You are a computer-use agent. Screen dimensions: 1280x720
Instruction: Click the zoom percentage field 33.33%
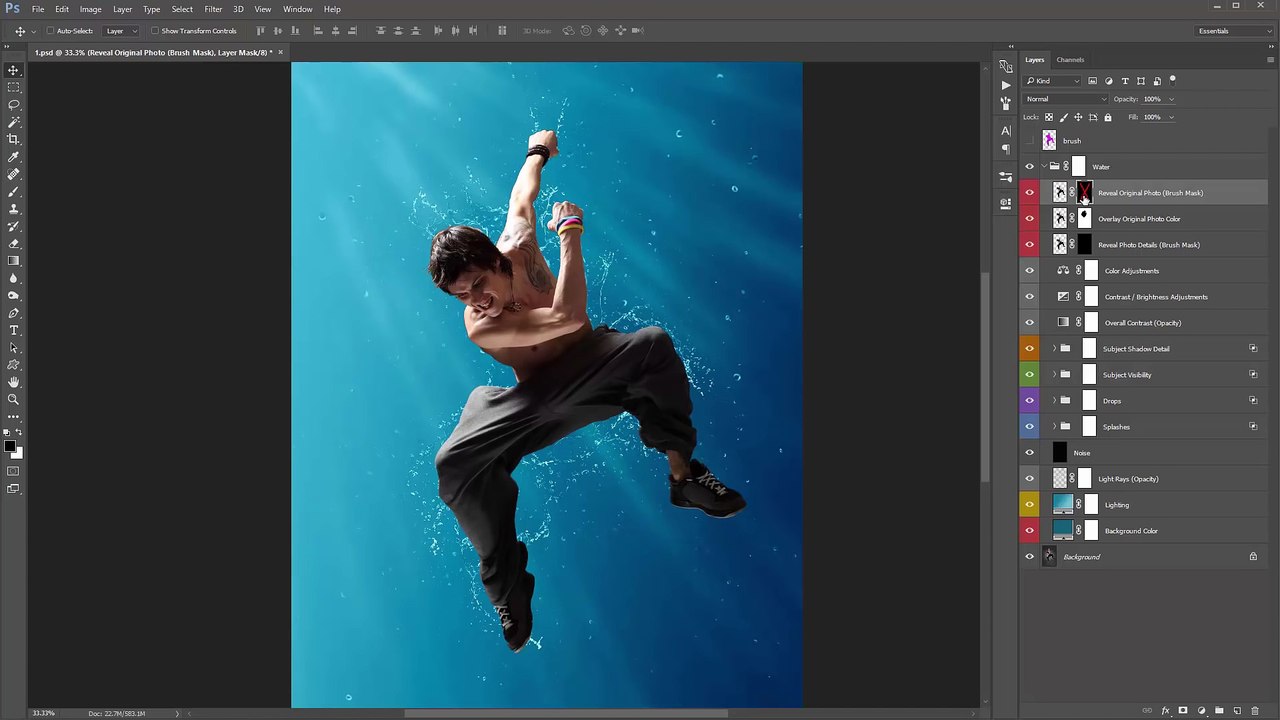coord(43,713)
